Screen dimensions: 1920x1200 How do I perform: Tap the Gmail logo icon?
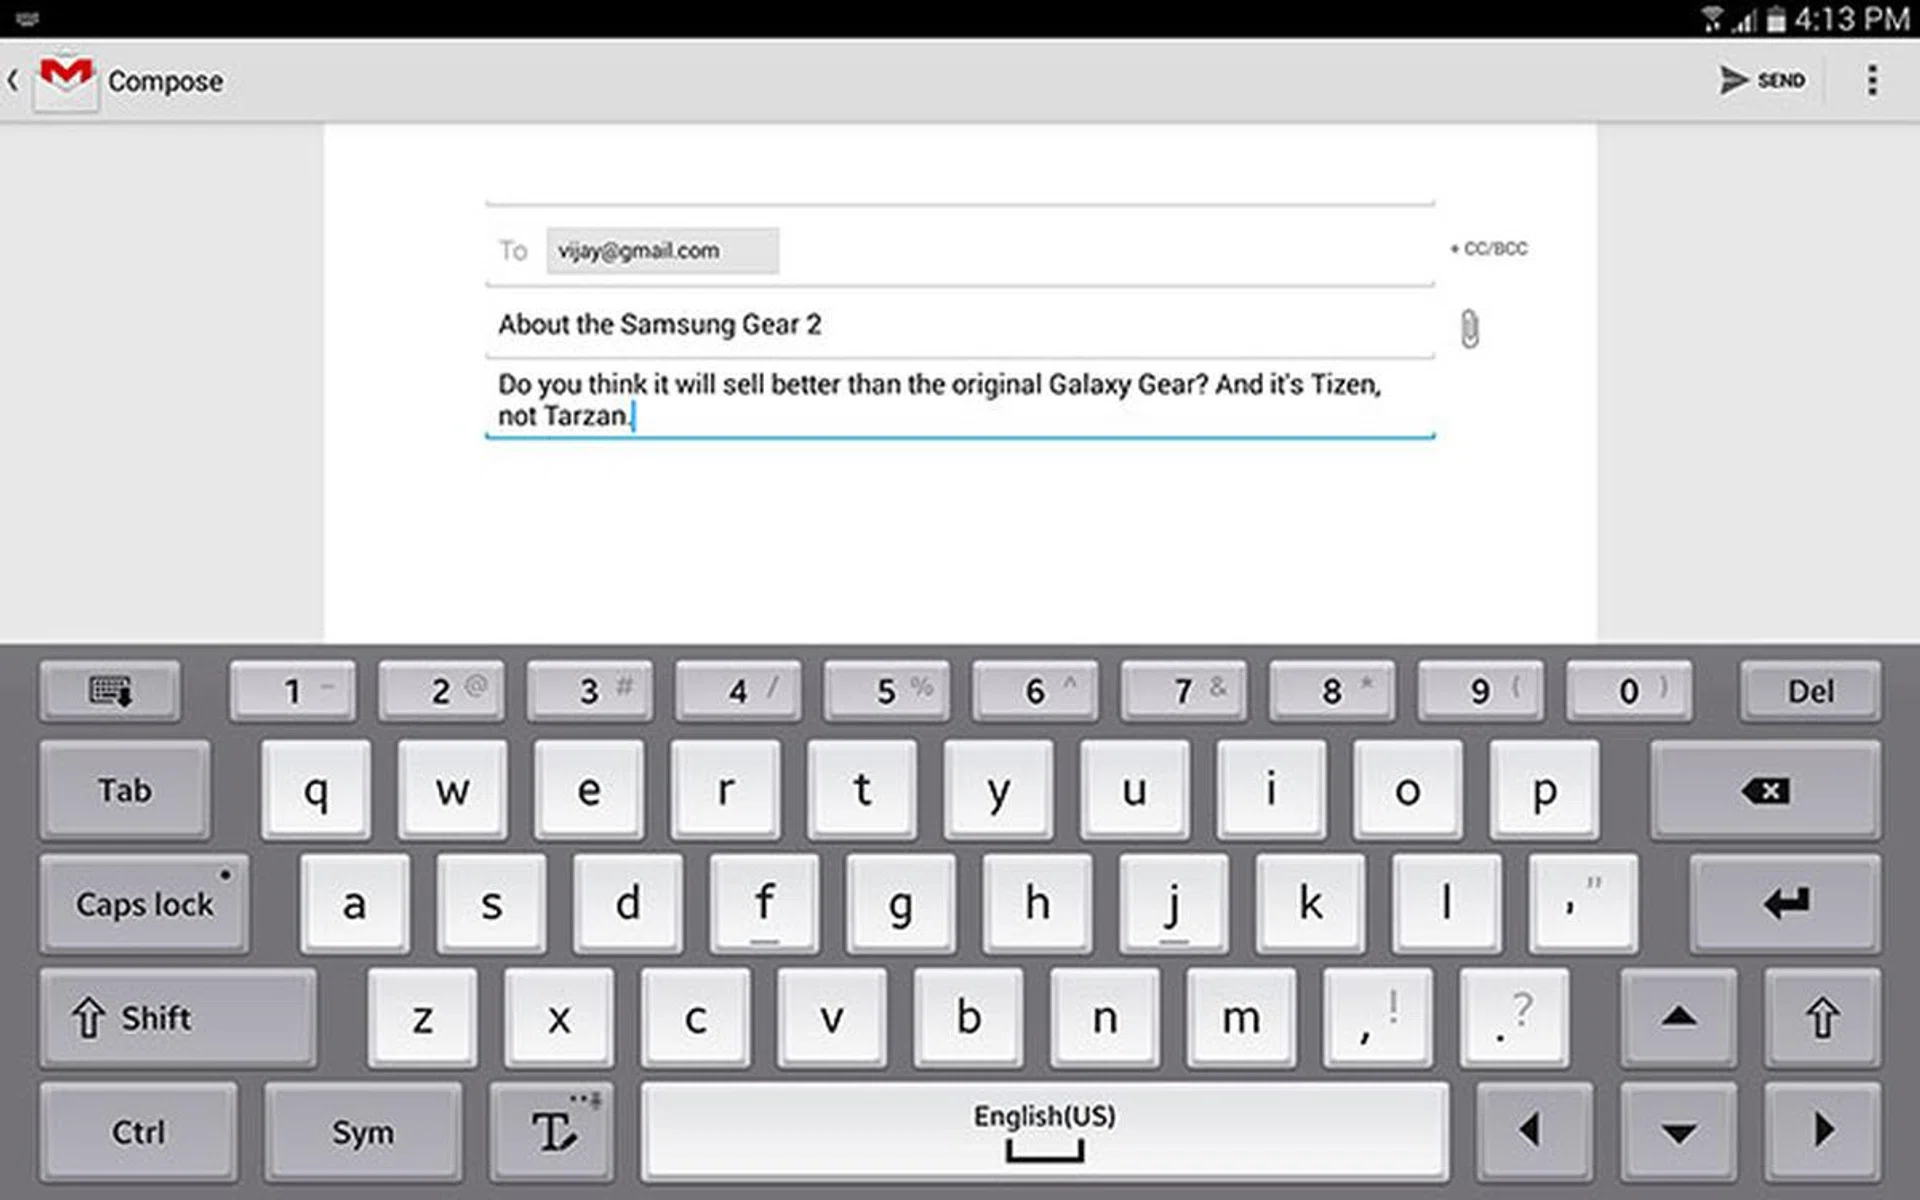[x=66, y=78]
